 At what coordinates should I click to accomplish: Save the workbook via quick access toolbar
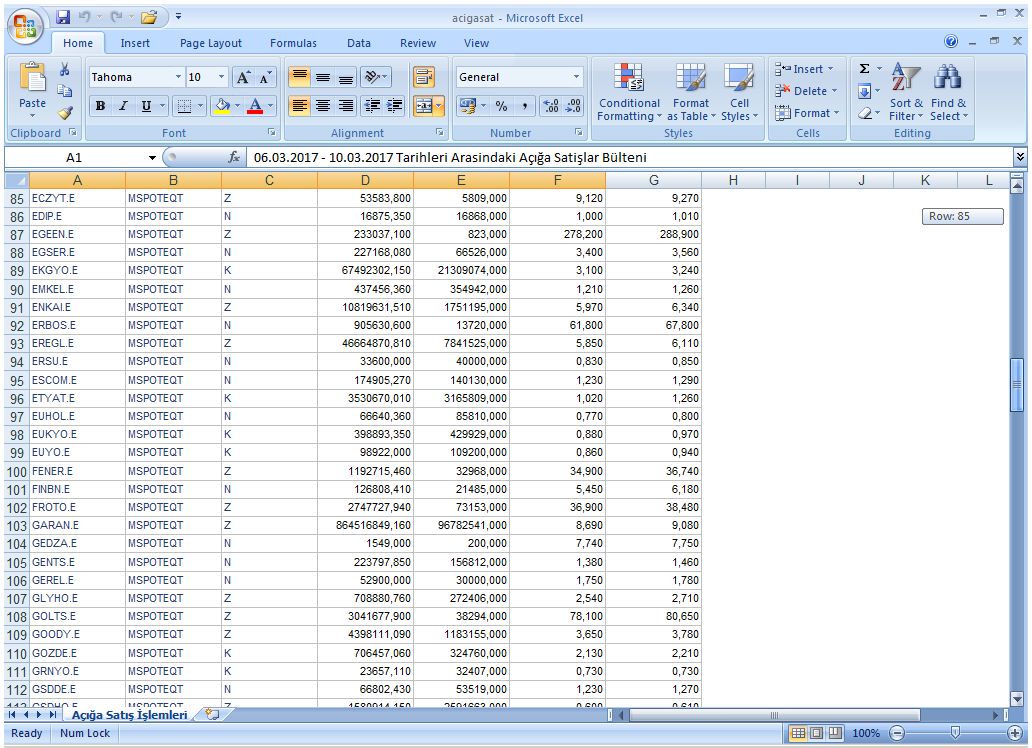63,17
